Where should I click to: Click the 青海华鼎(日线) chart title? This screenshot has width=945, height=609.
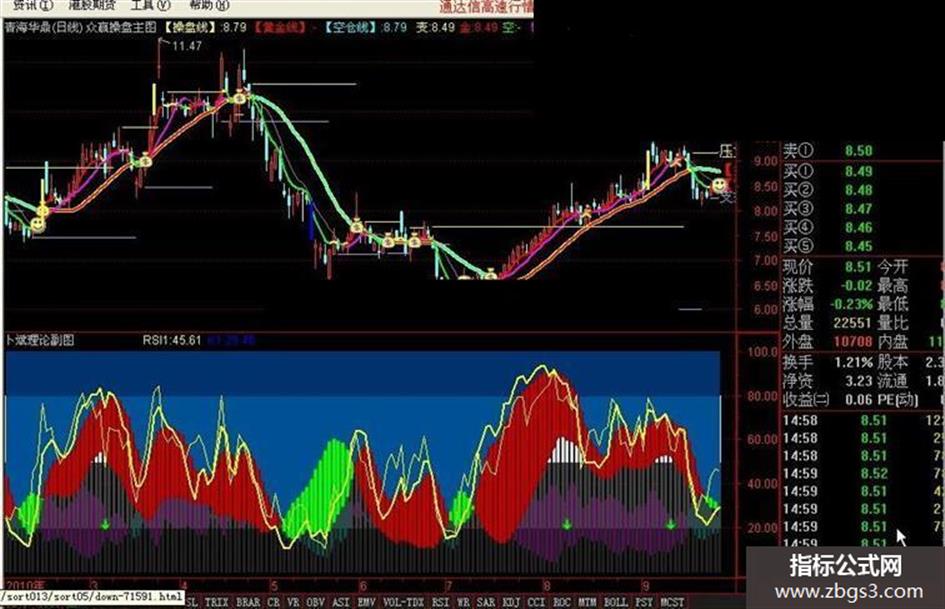(x=43, y=27)
